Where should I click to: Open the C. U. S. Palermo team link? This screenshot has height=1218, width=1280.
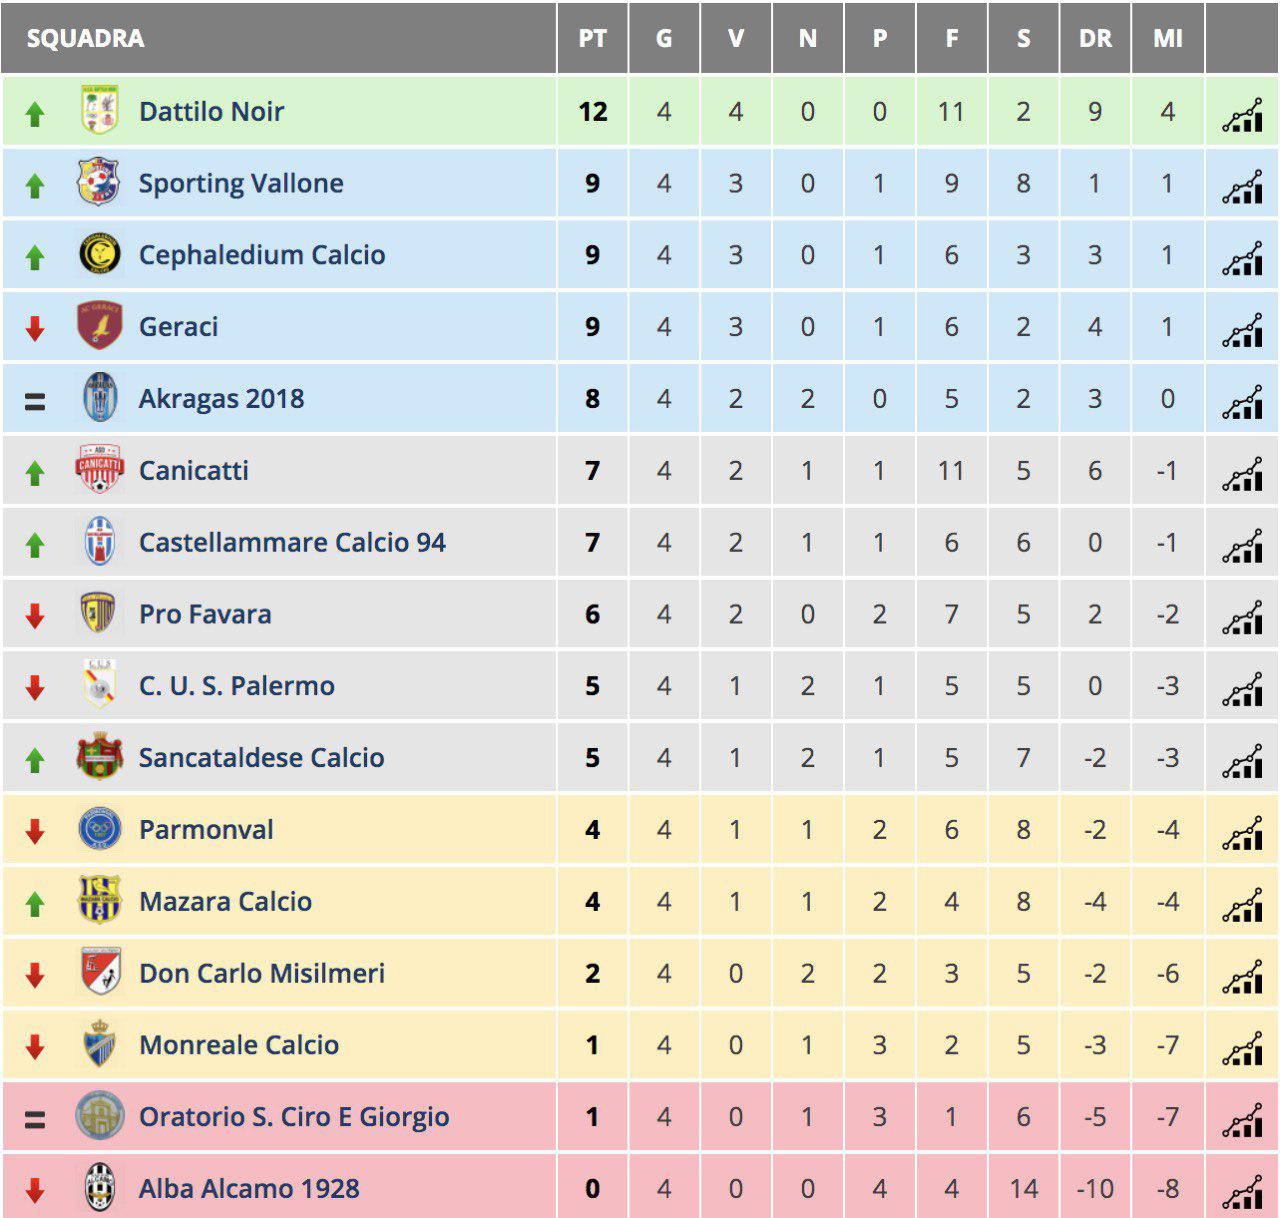[237, 686]
